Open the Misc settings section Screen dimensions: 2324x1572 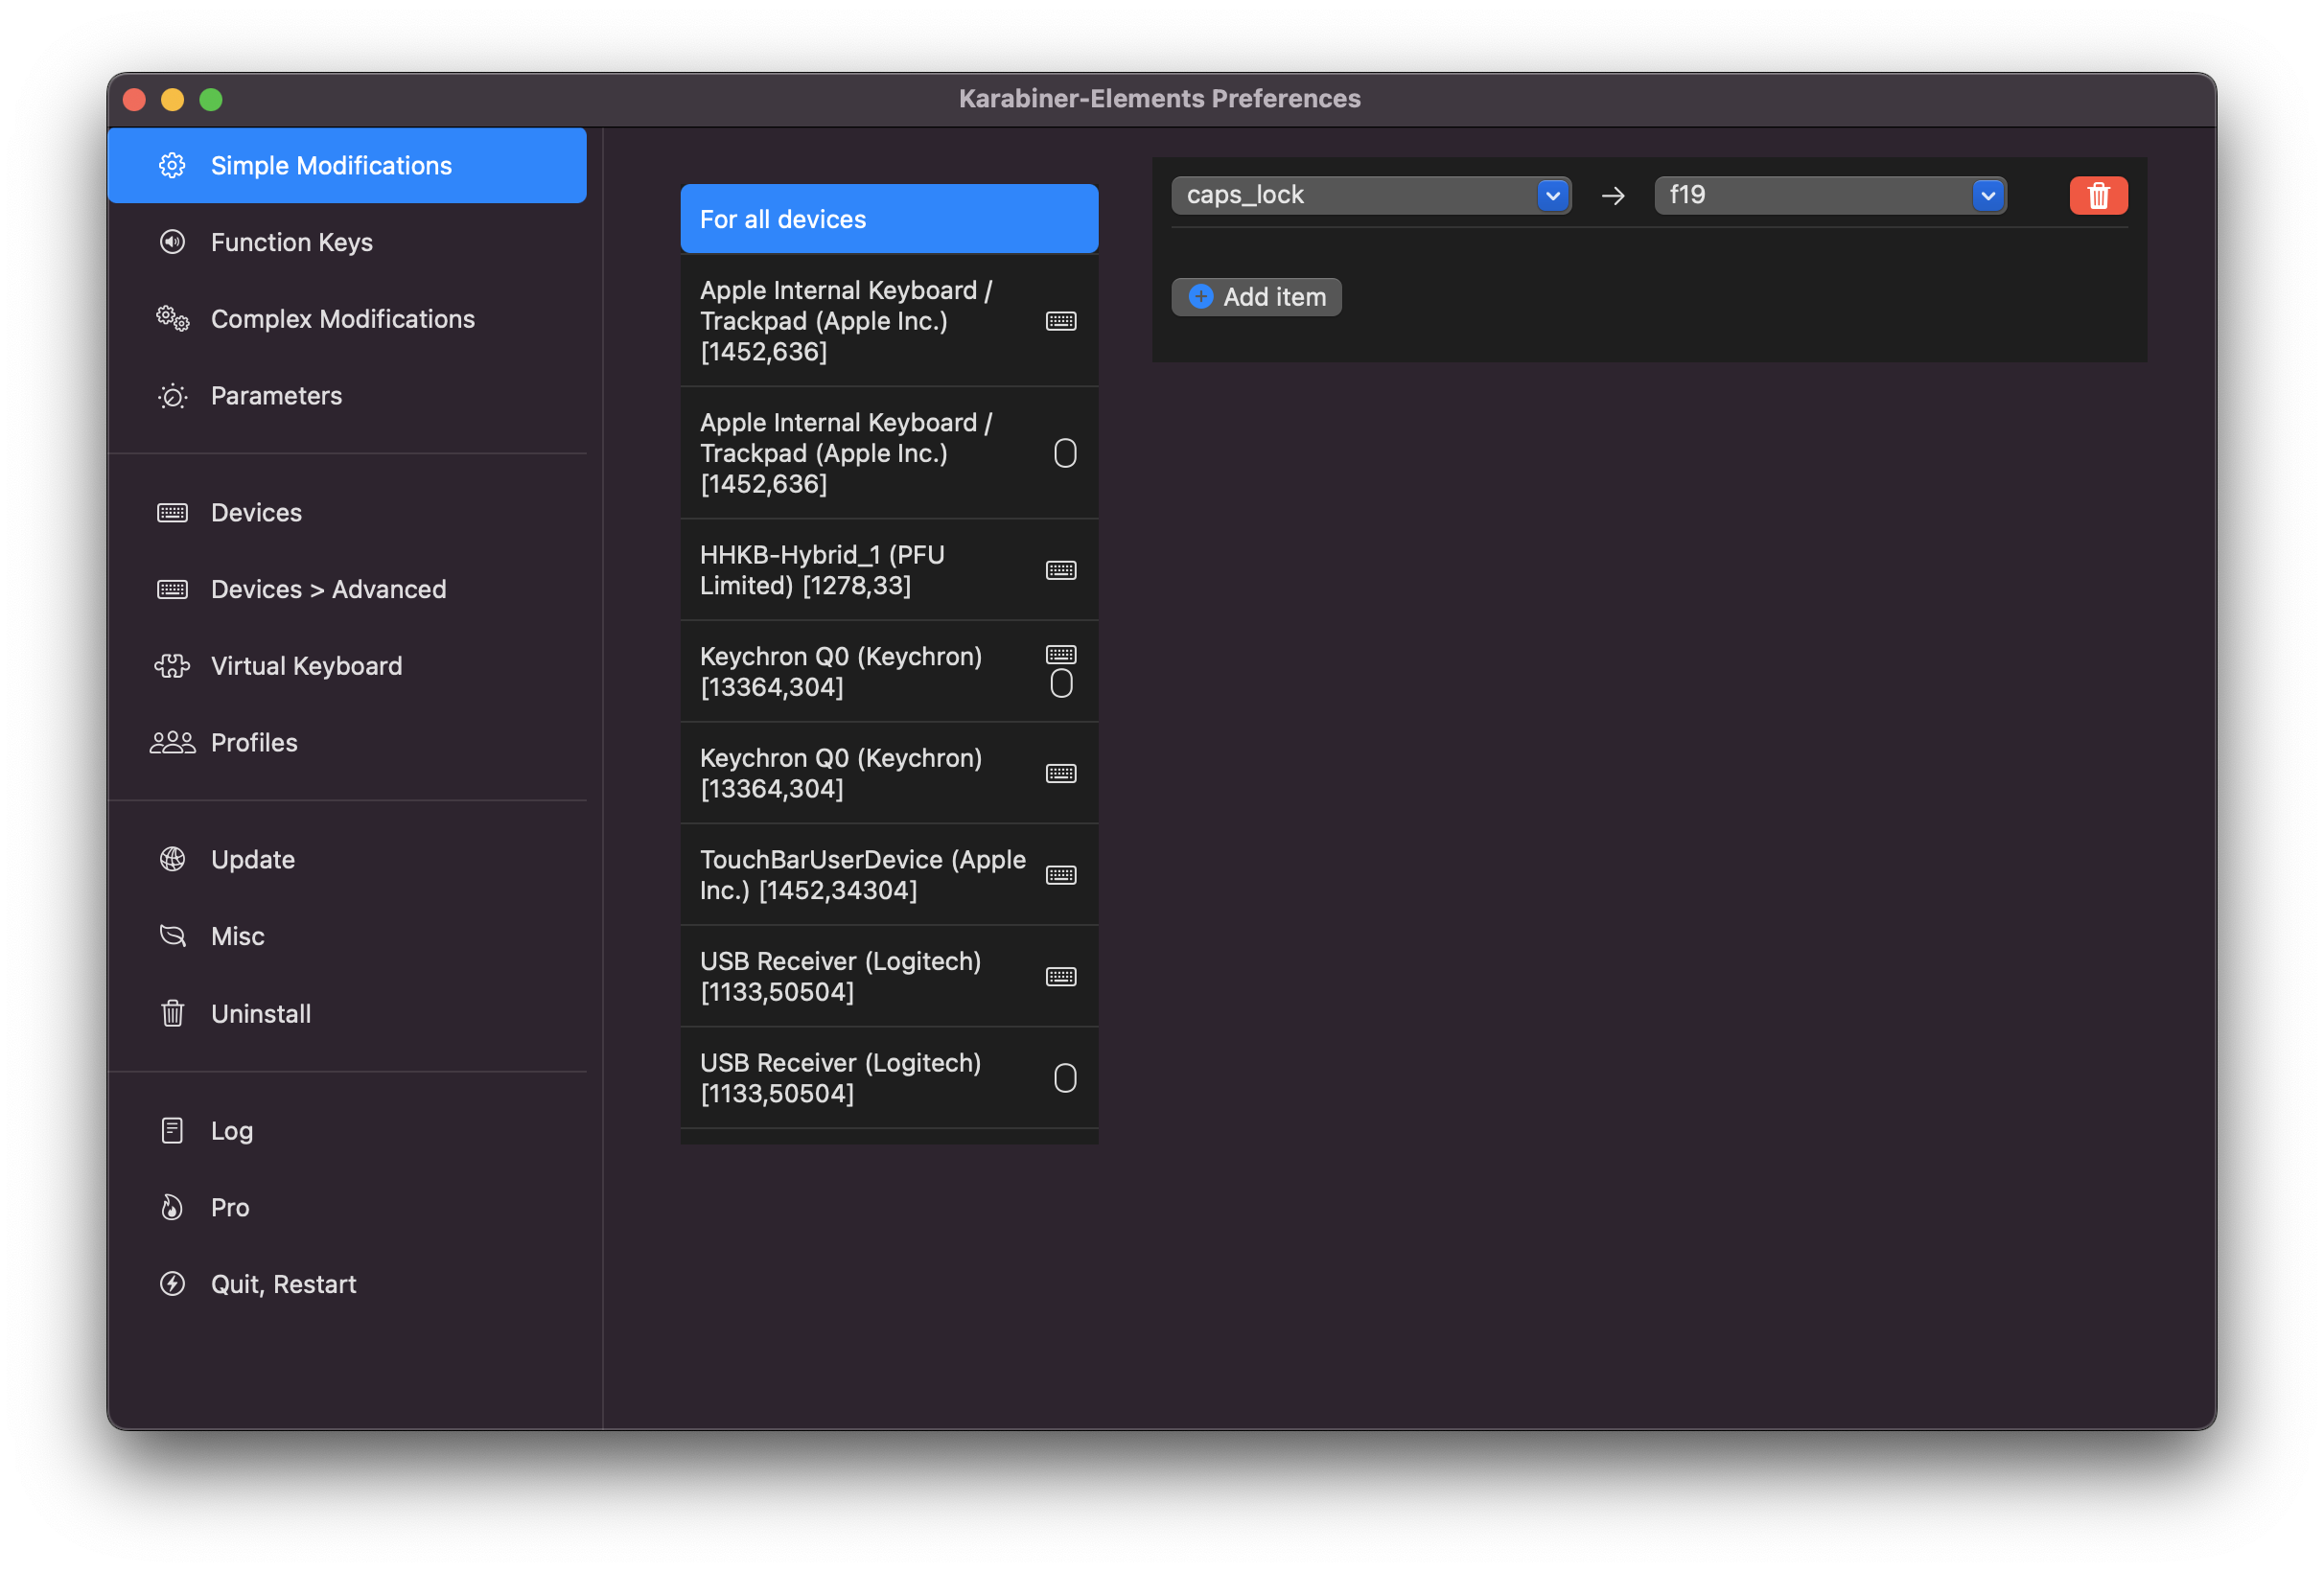[237, 937]
